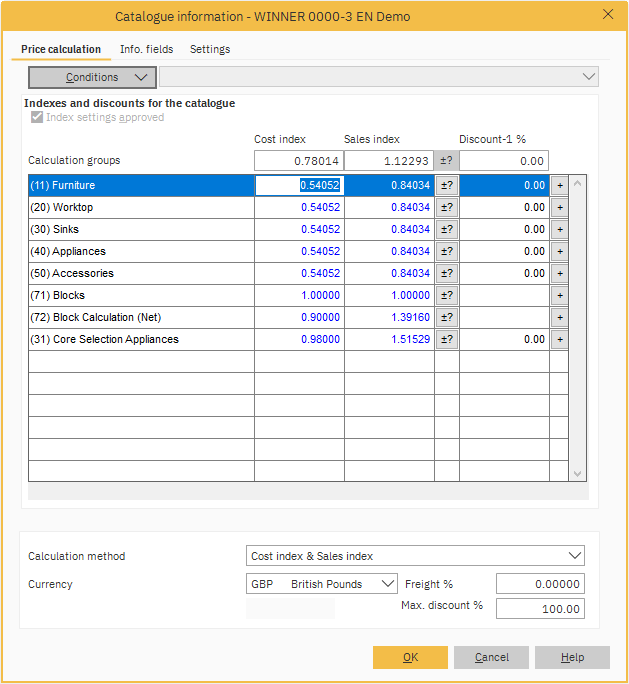Click the plus button in Block Calculation (Net) row
The width and height of the screenshot is (629, 684).
[x=560, y=318]
